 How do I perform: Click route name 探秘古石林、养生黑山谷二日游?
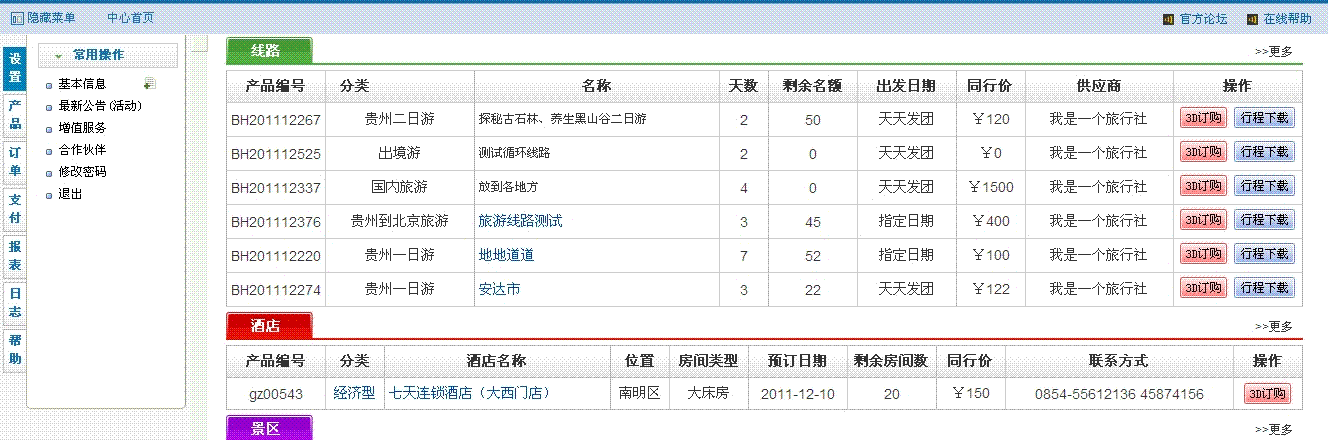(562, 119)
